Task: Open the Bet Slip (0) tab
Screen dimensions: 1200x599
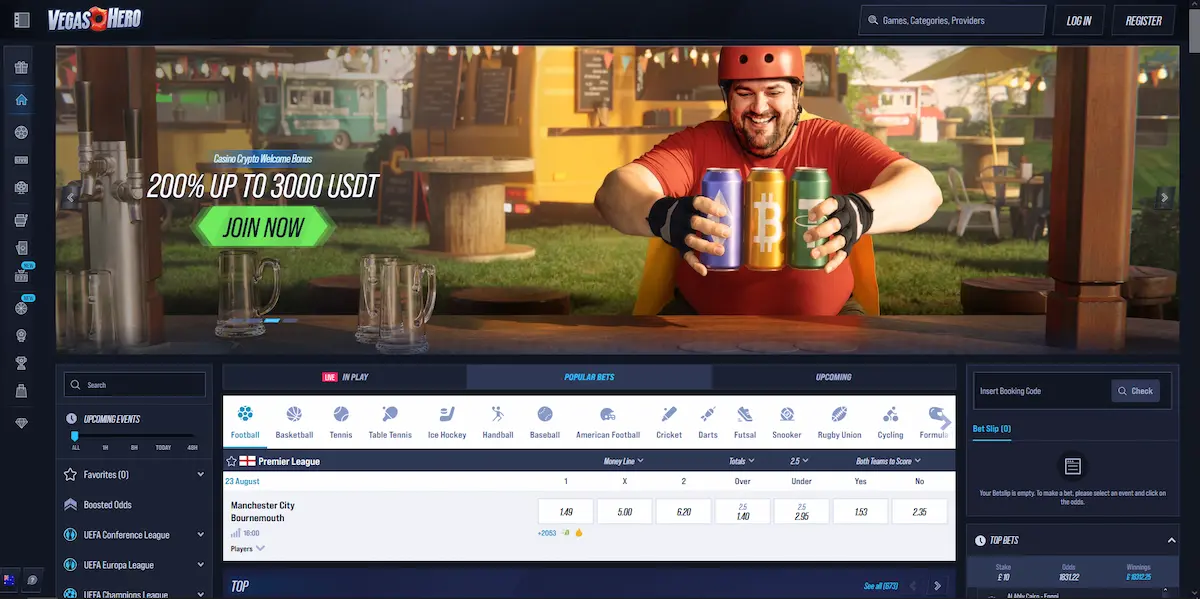Action: click(992, 429)
